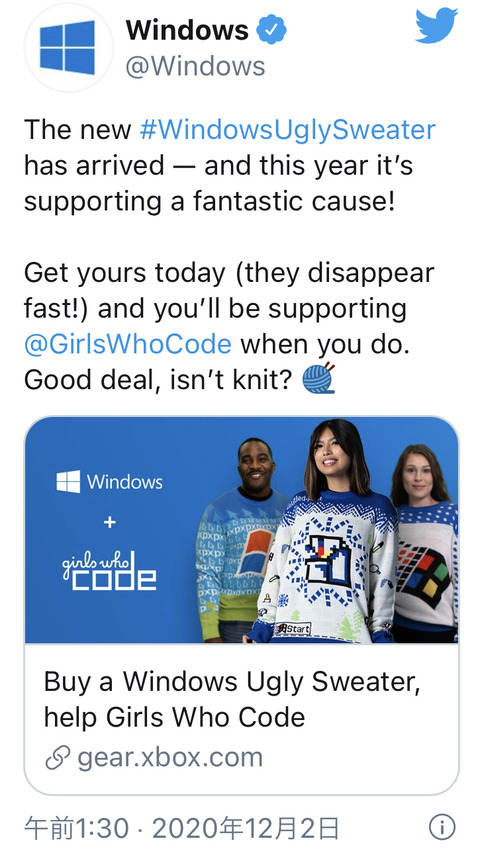Click the blue verified badge
The image size is (480, 859).
[x=272, y=30]
